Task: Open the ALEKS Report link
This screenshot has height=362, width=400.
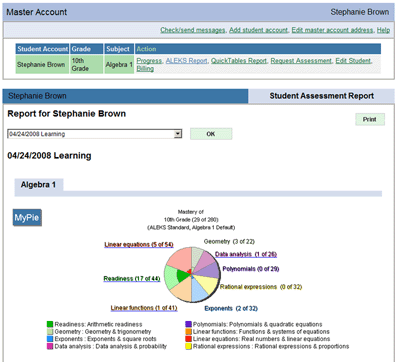Action: tap(186, 61)
